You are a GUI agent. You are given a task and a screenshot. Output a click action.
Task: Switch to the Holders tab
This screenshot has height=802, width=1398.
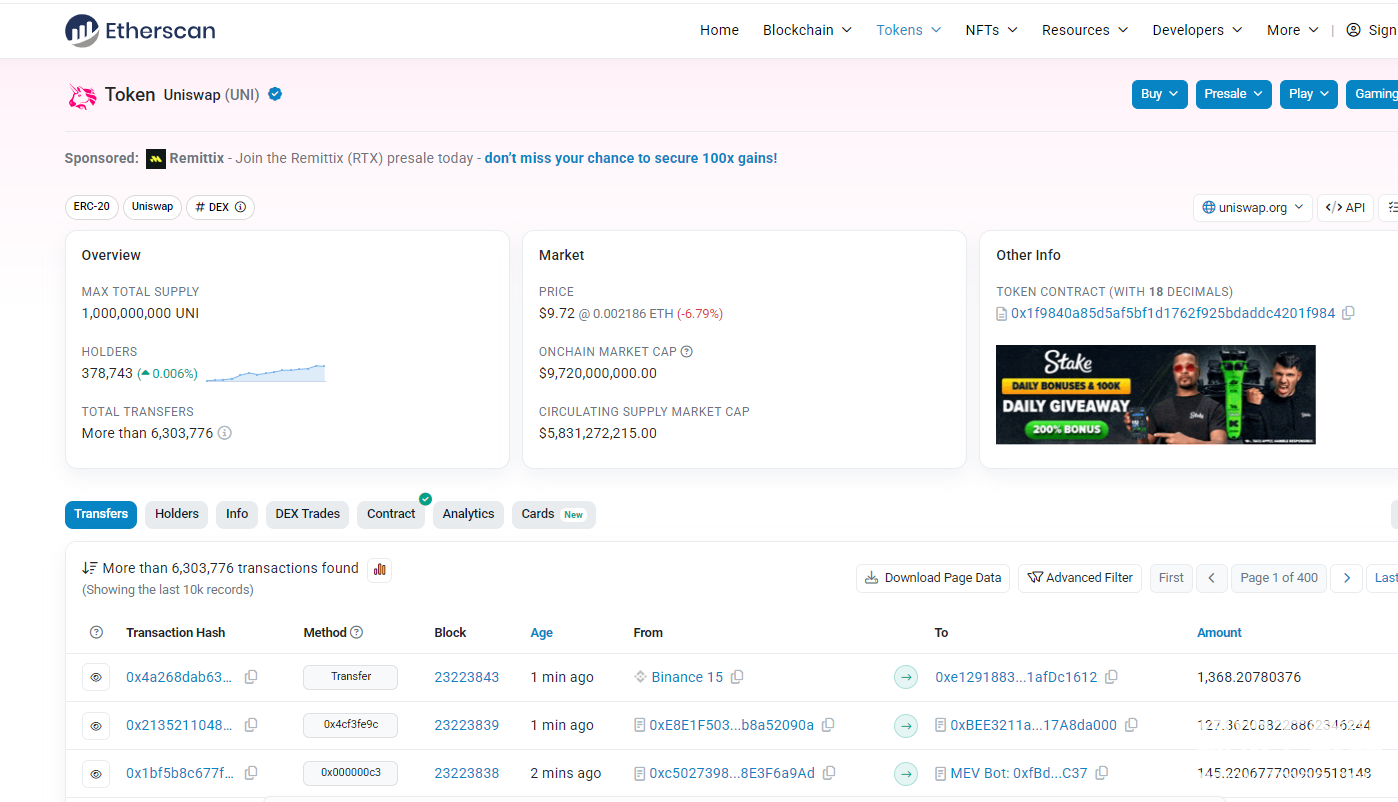click(177, 514)
